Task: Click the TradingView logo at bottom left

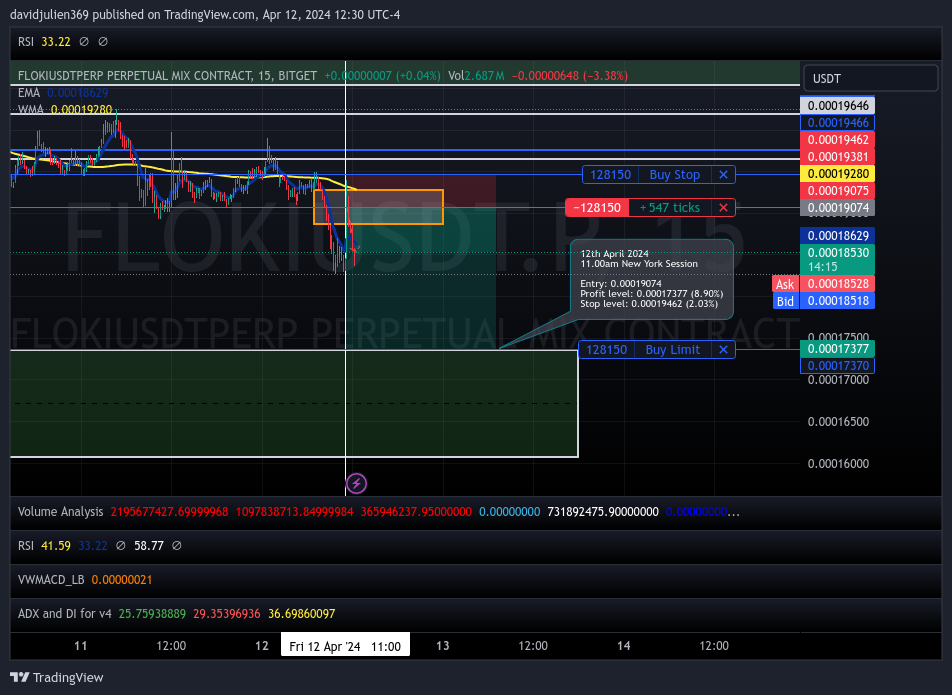Action: click(56, 677)
